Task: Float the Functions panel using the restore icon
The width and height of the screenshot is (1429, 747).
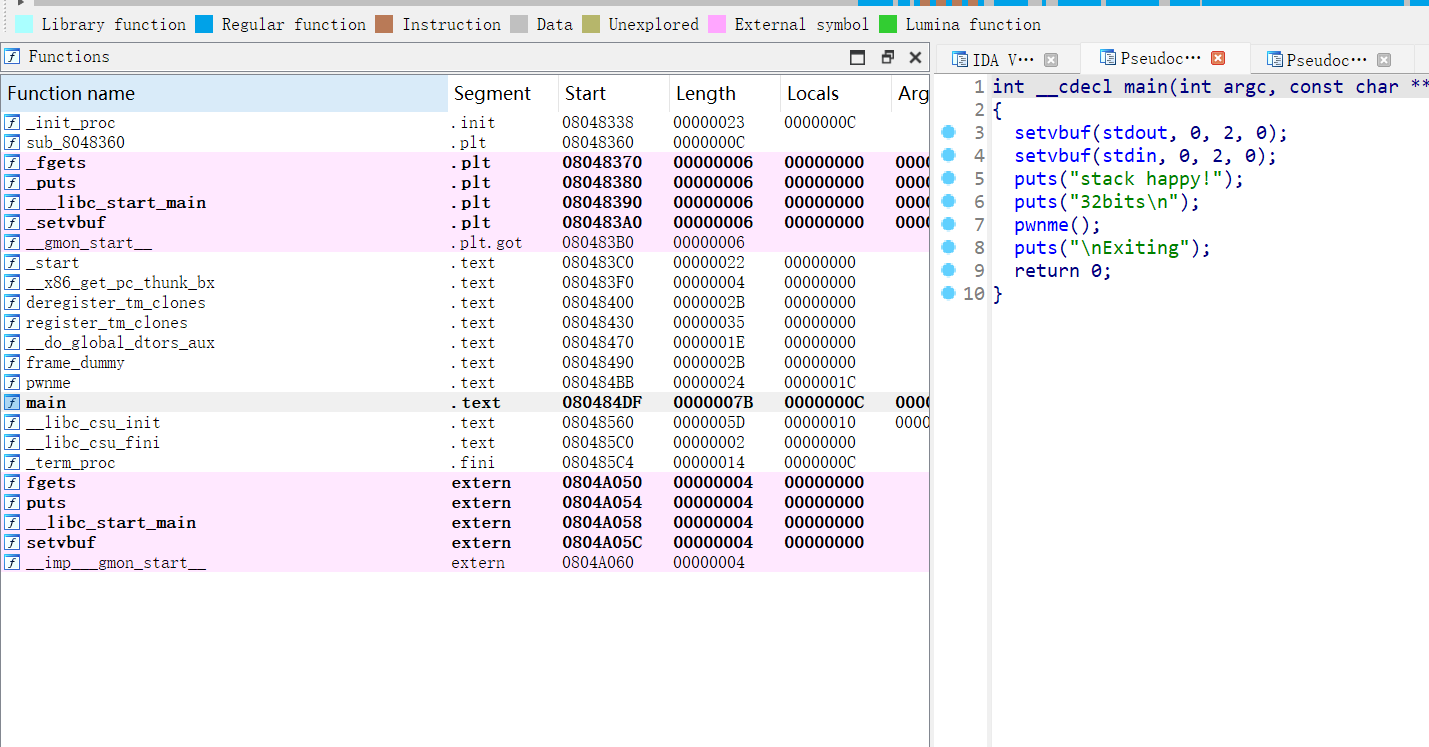Action: (887, 57)
